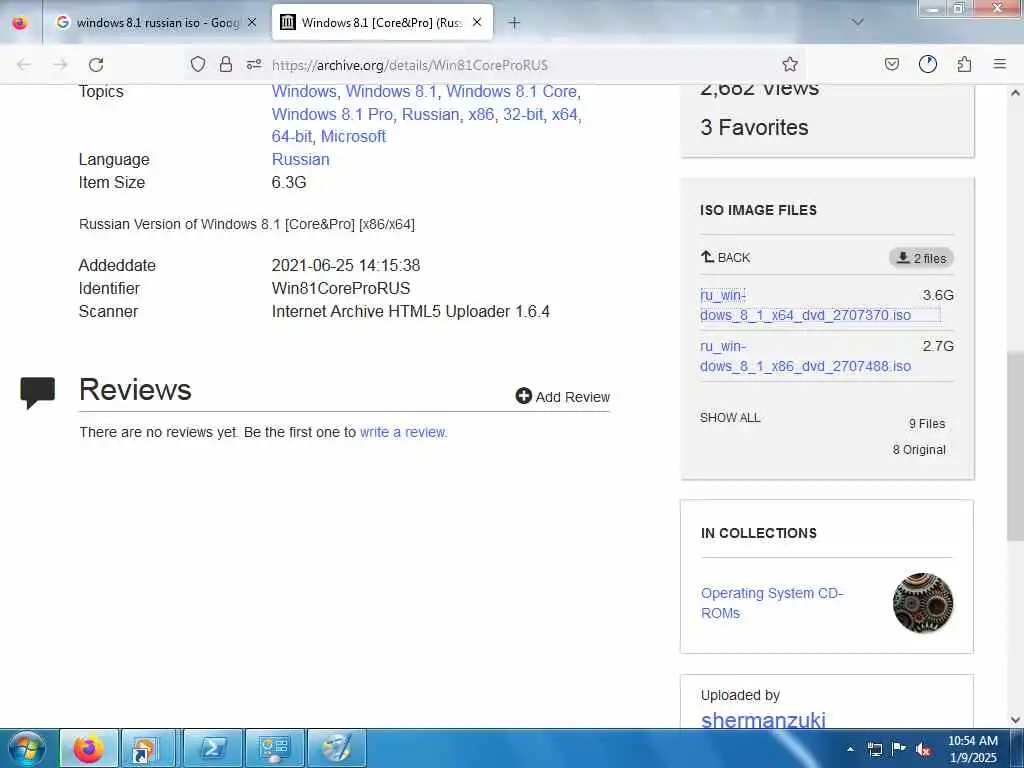Follow the x64 topic link
The image size is (1024, 768).
pyautogui.click(x=564, y=114)
